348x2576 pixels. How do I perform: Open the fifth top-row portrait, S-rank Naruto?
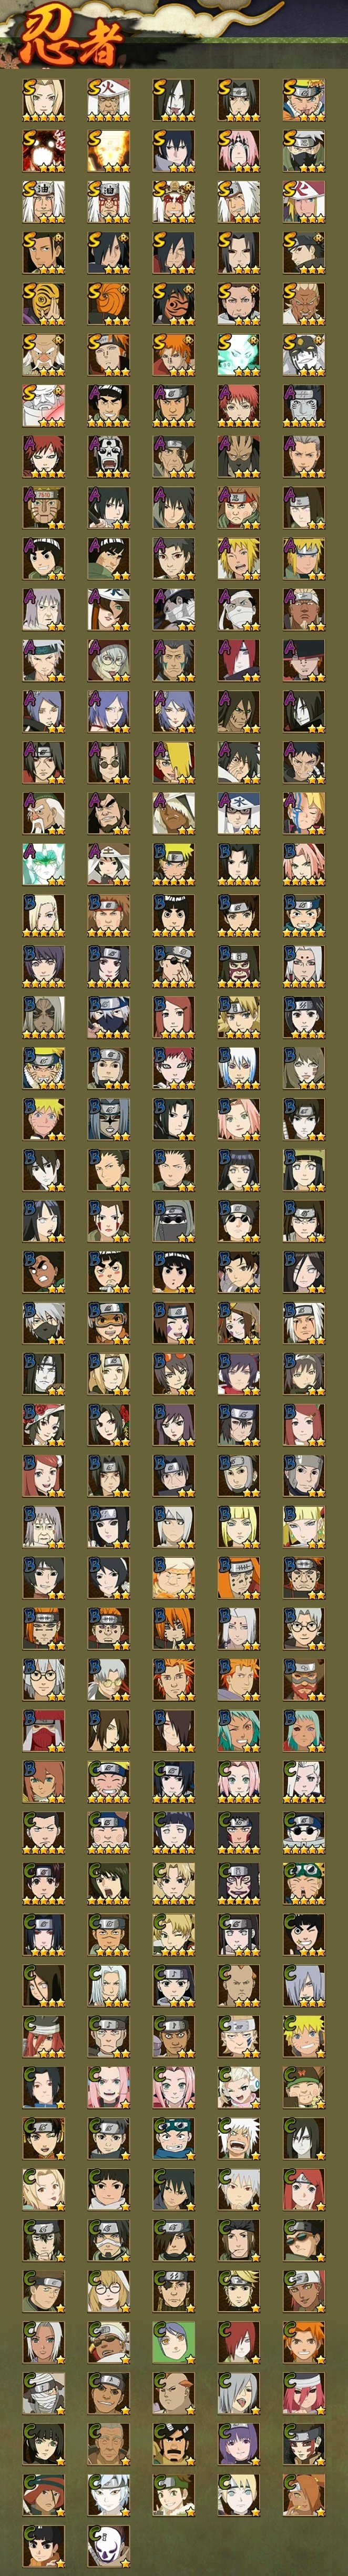303,100
